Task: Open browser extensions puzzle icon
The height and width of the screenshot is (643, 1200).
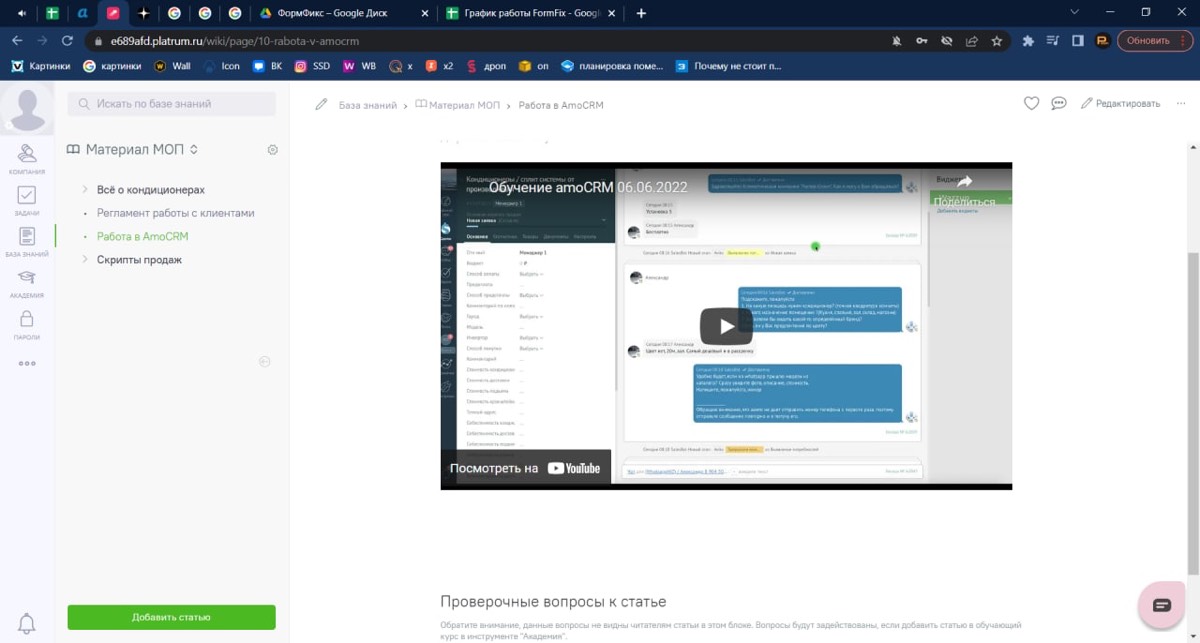Action: pyautogui.click(x=1028, y=41)
